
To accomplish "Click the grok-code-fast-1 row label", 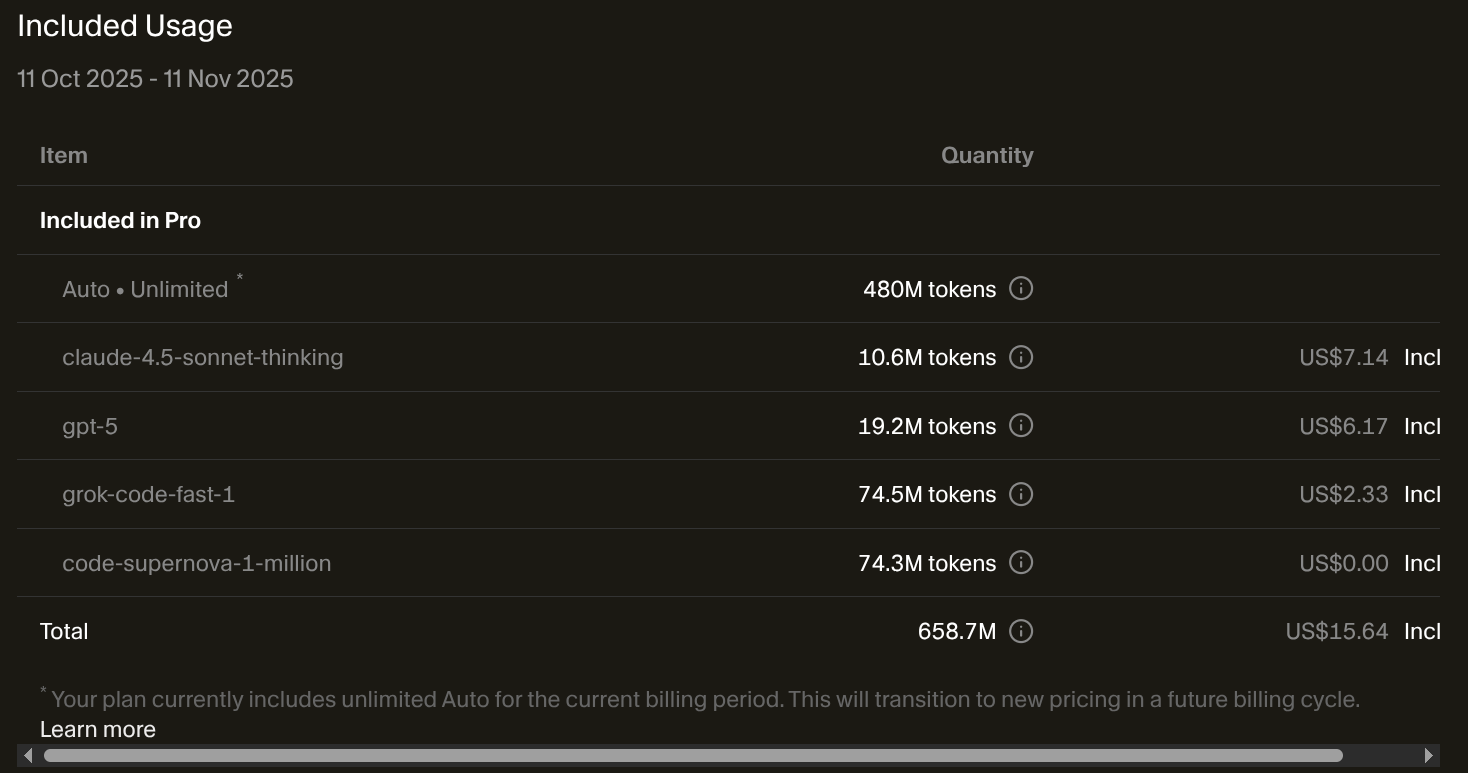I will [148, 495].
